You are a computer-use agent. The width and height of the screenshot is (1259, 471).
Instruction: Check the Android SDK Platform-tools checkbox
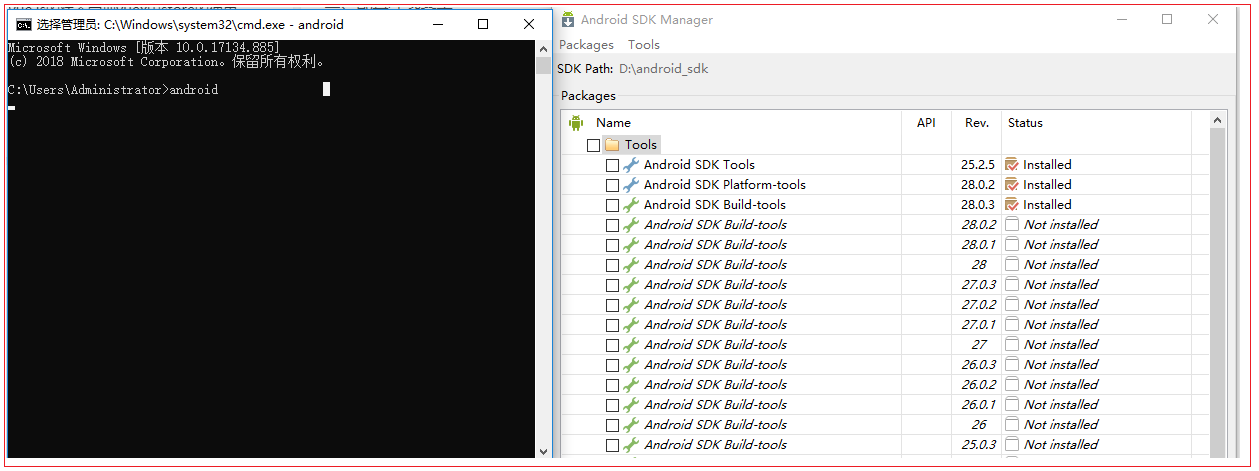pos(612,185)
